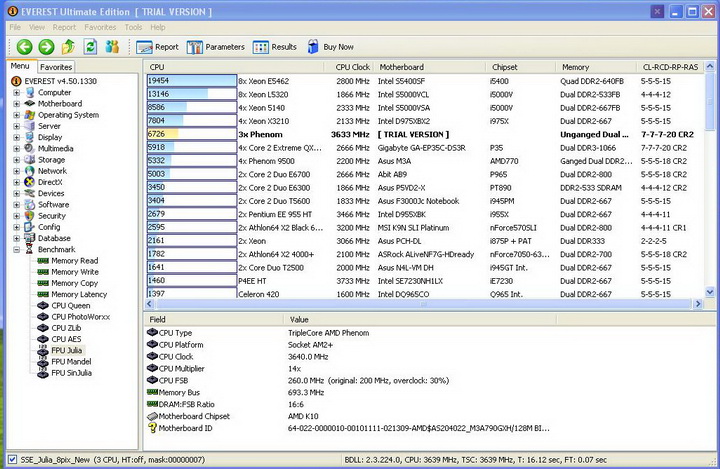This screenshot has height=469, width=720.
Task: Select the FPU SinJulia benchmark icon
Action: coord(43,373)
